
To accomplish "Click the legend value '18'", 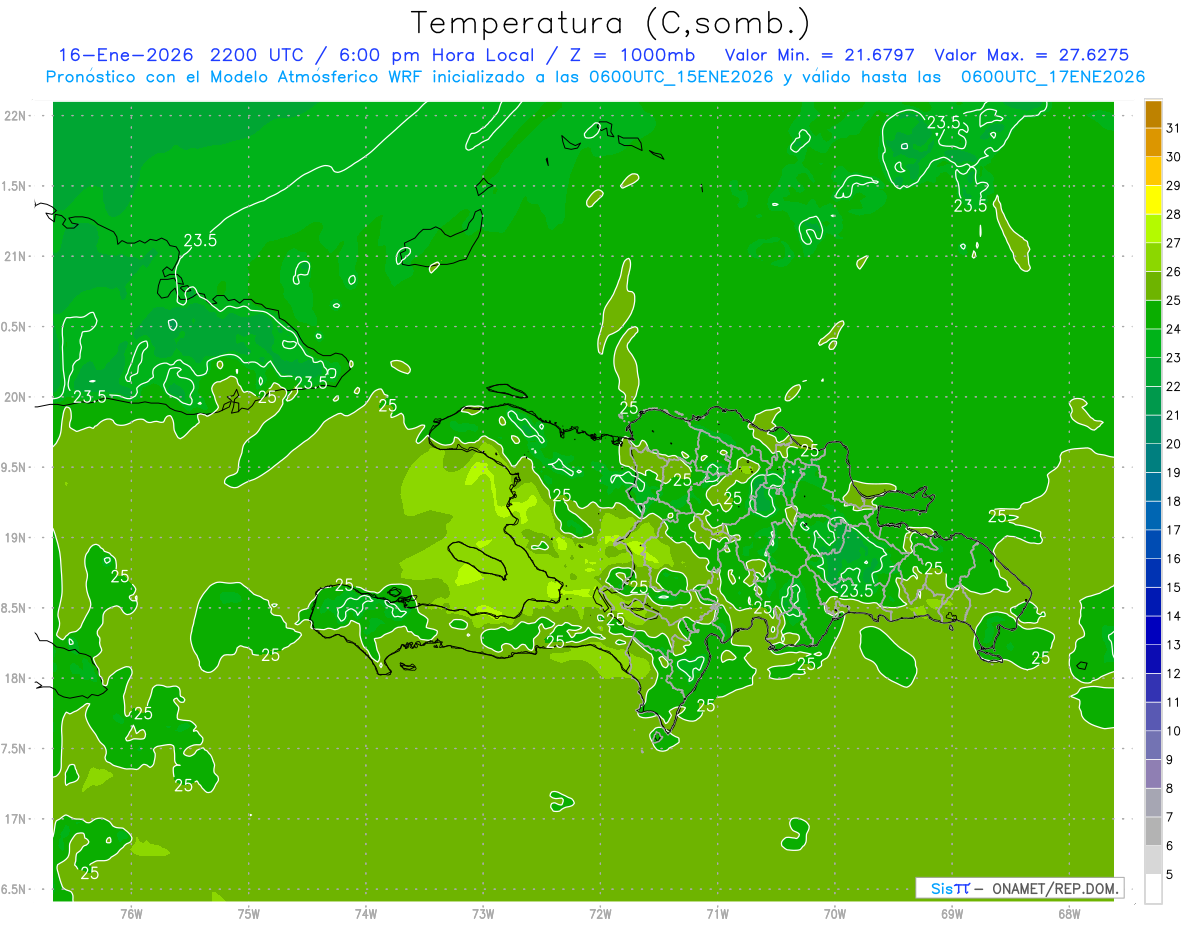I will point(1173,502).
